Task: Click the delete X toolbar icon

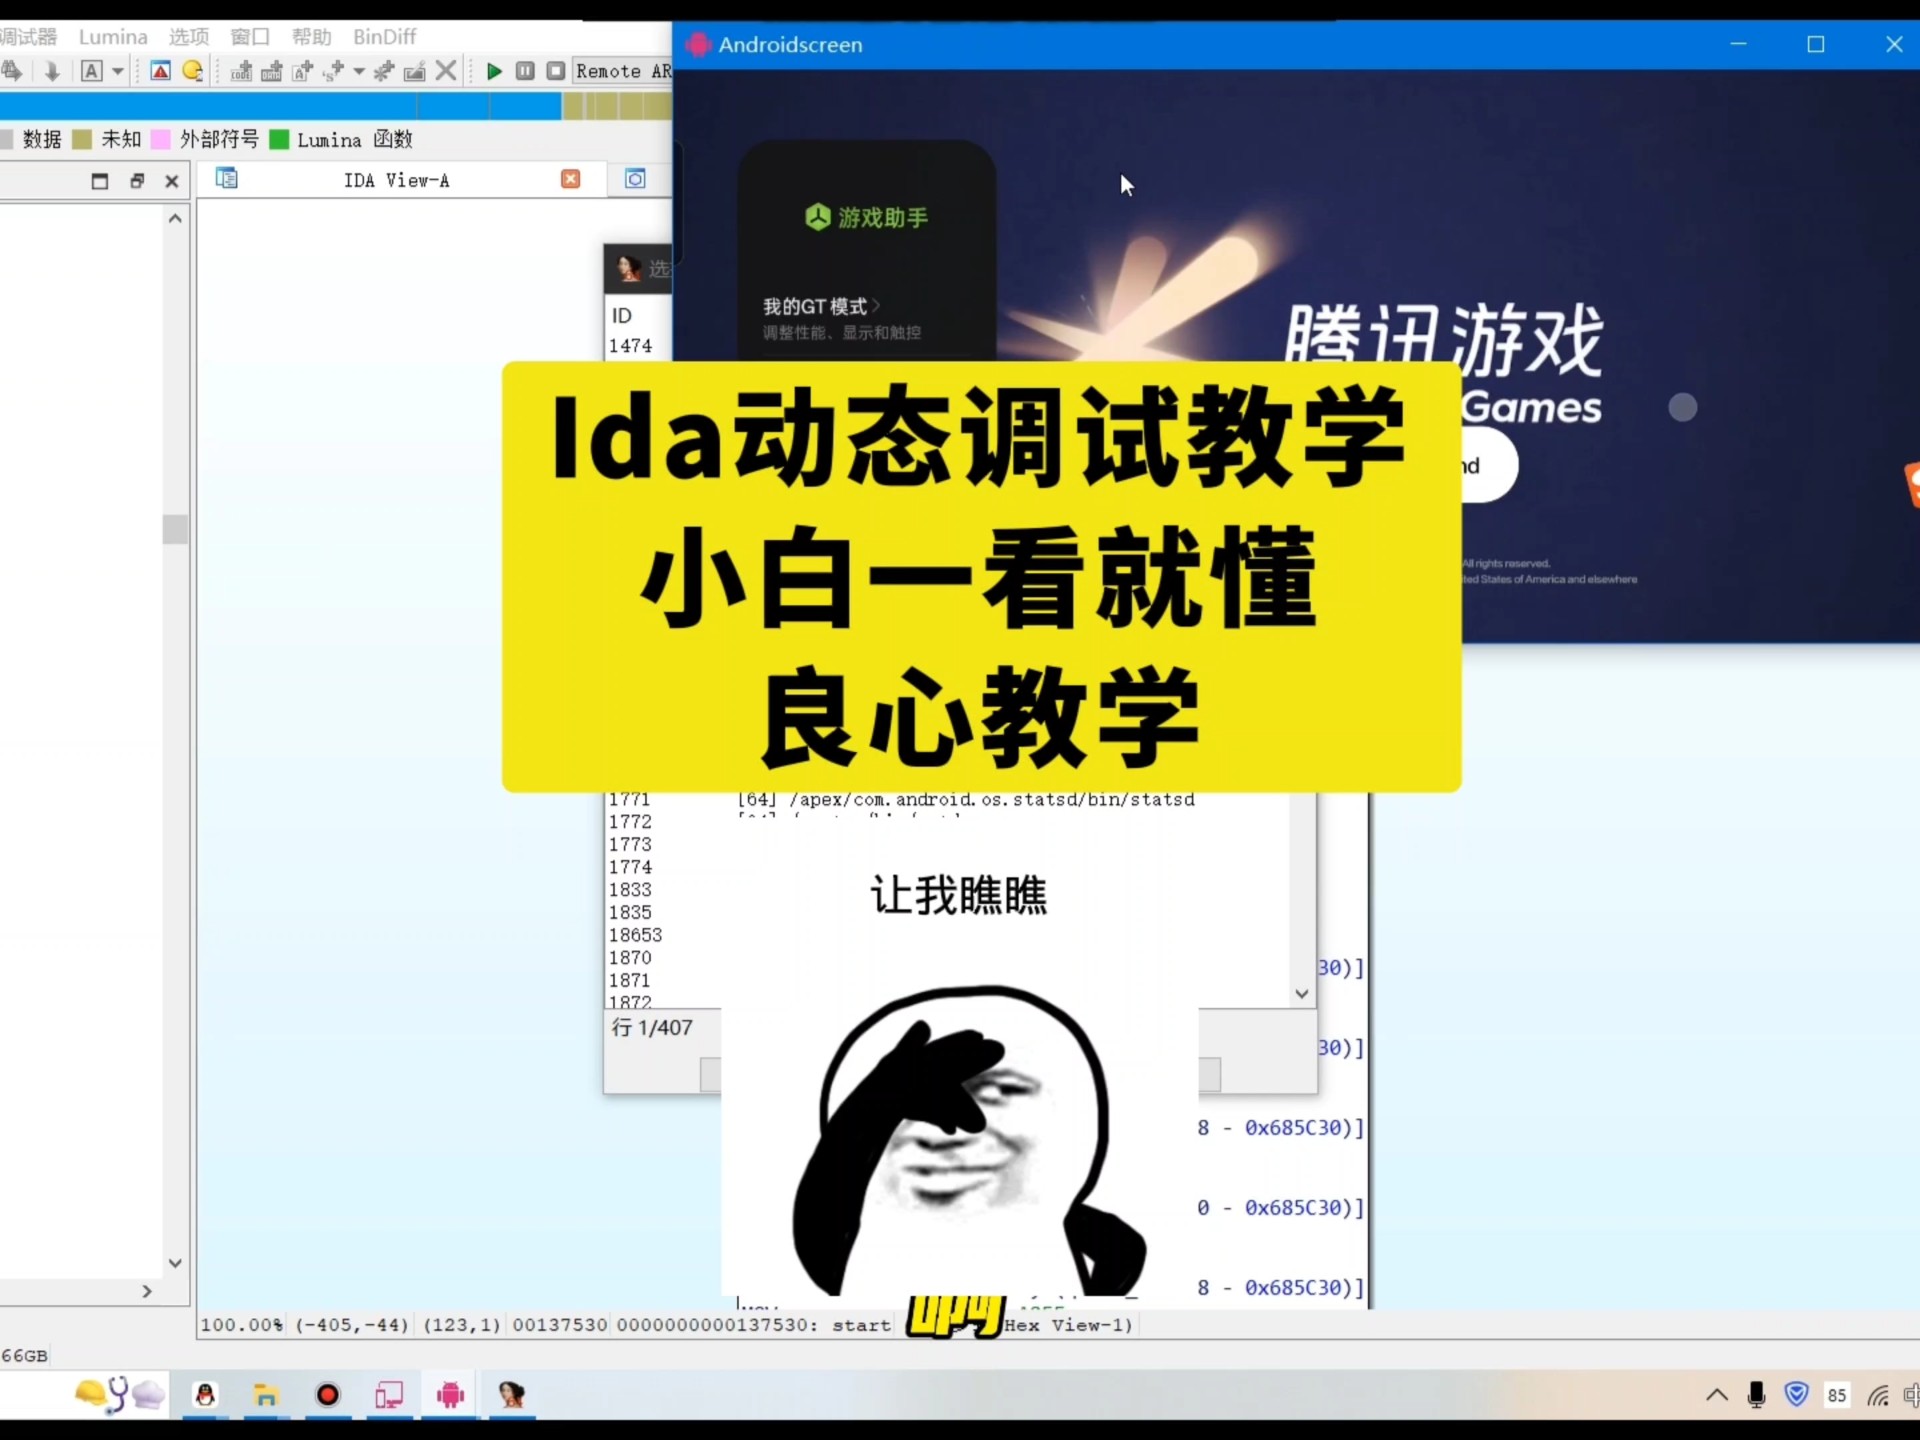Action: (446, 71)
